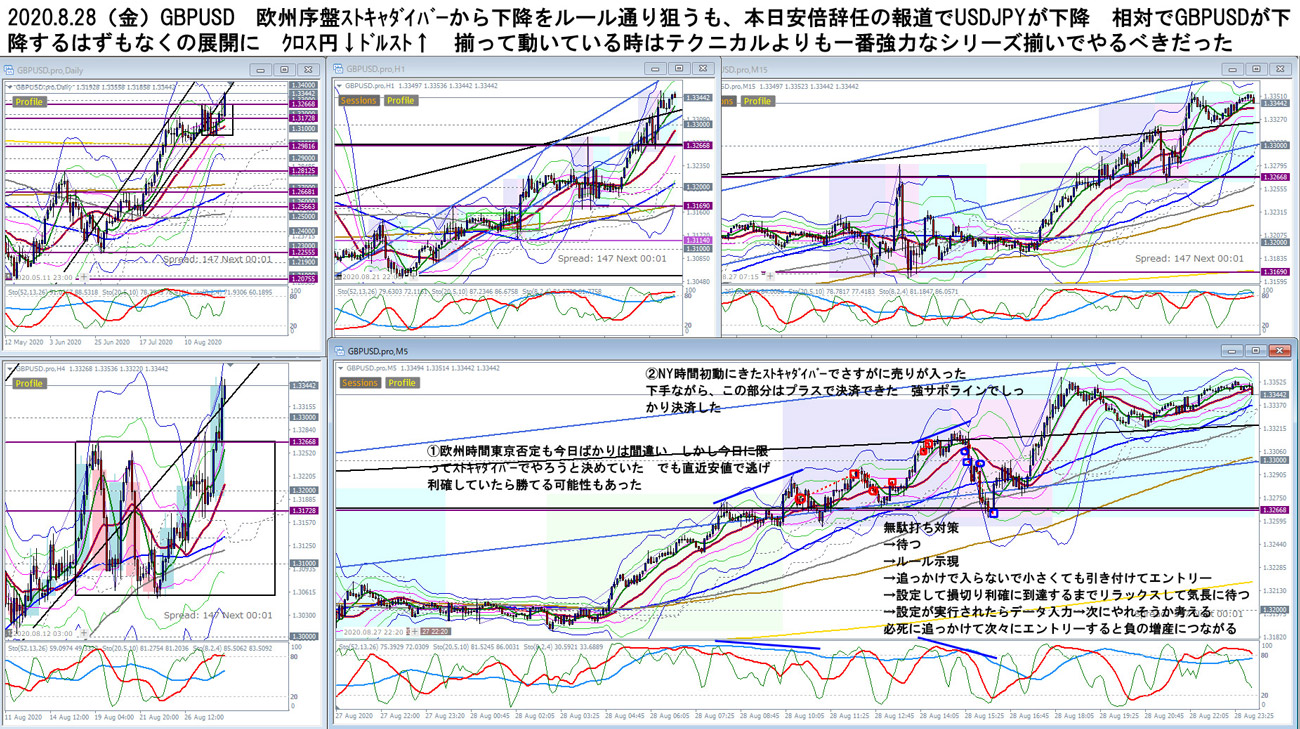
Task: Click the 1.32668 price label on H1 chart
Action: tap(698, 145)
